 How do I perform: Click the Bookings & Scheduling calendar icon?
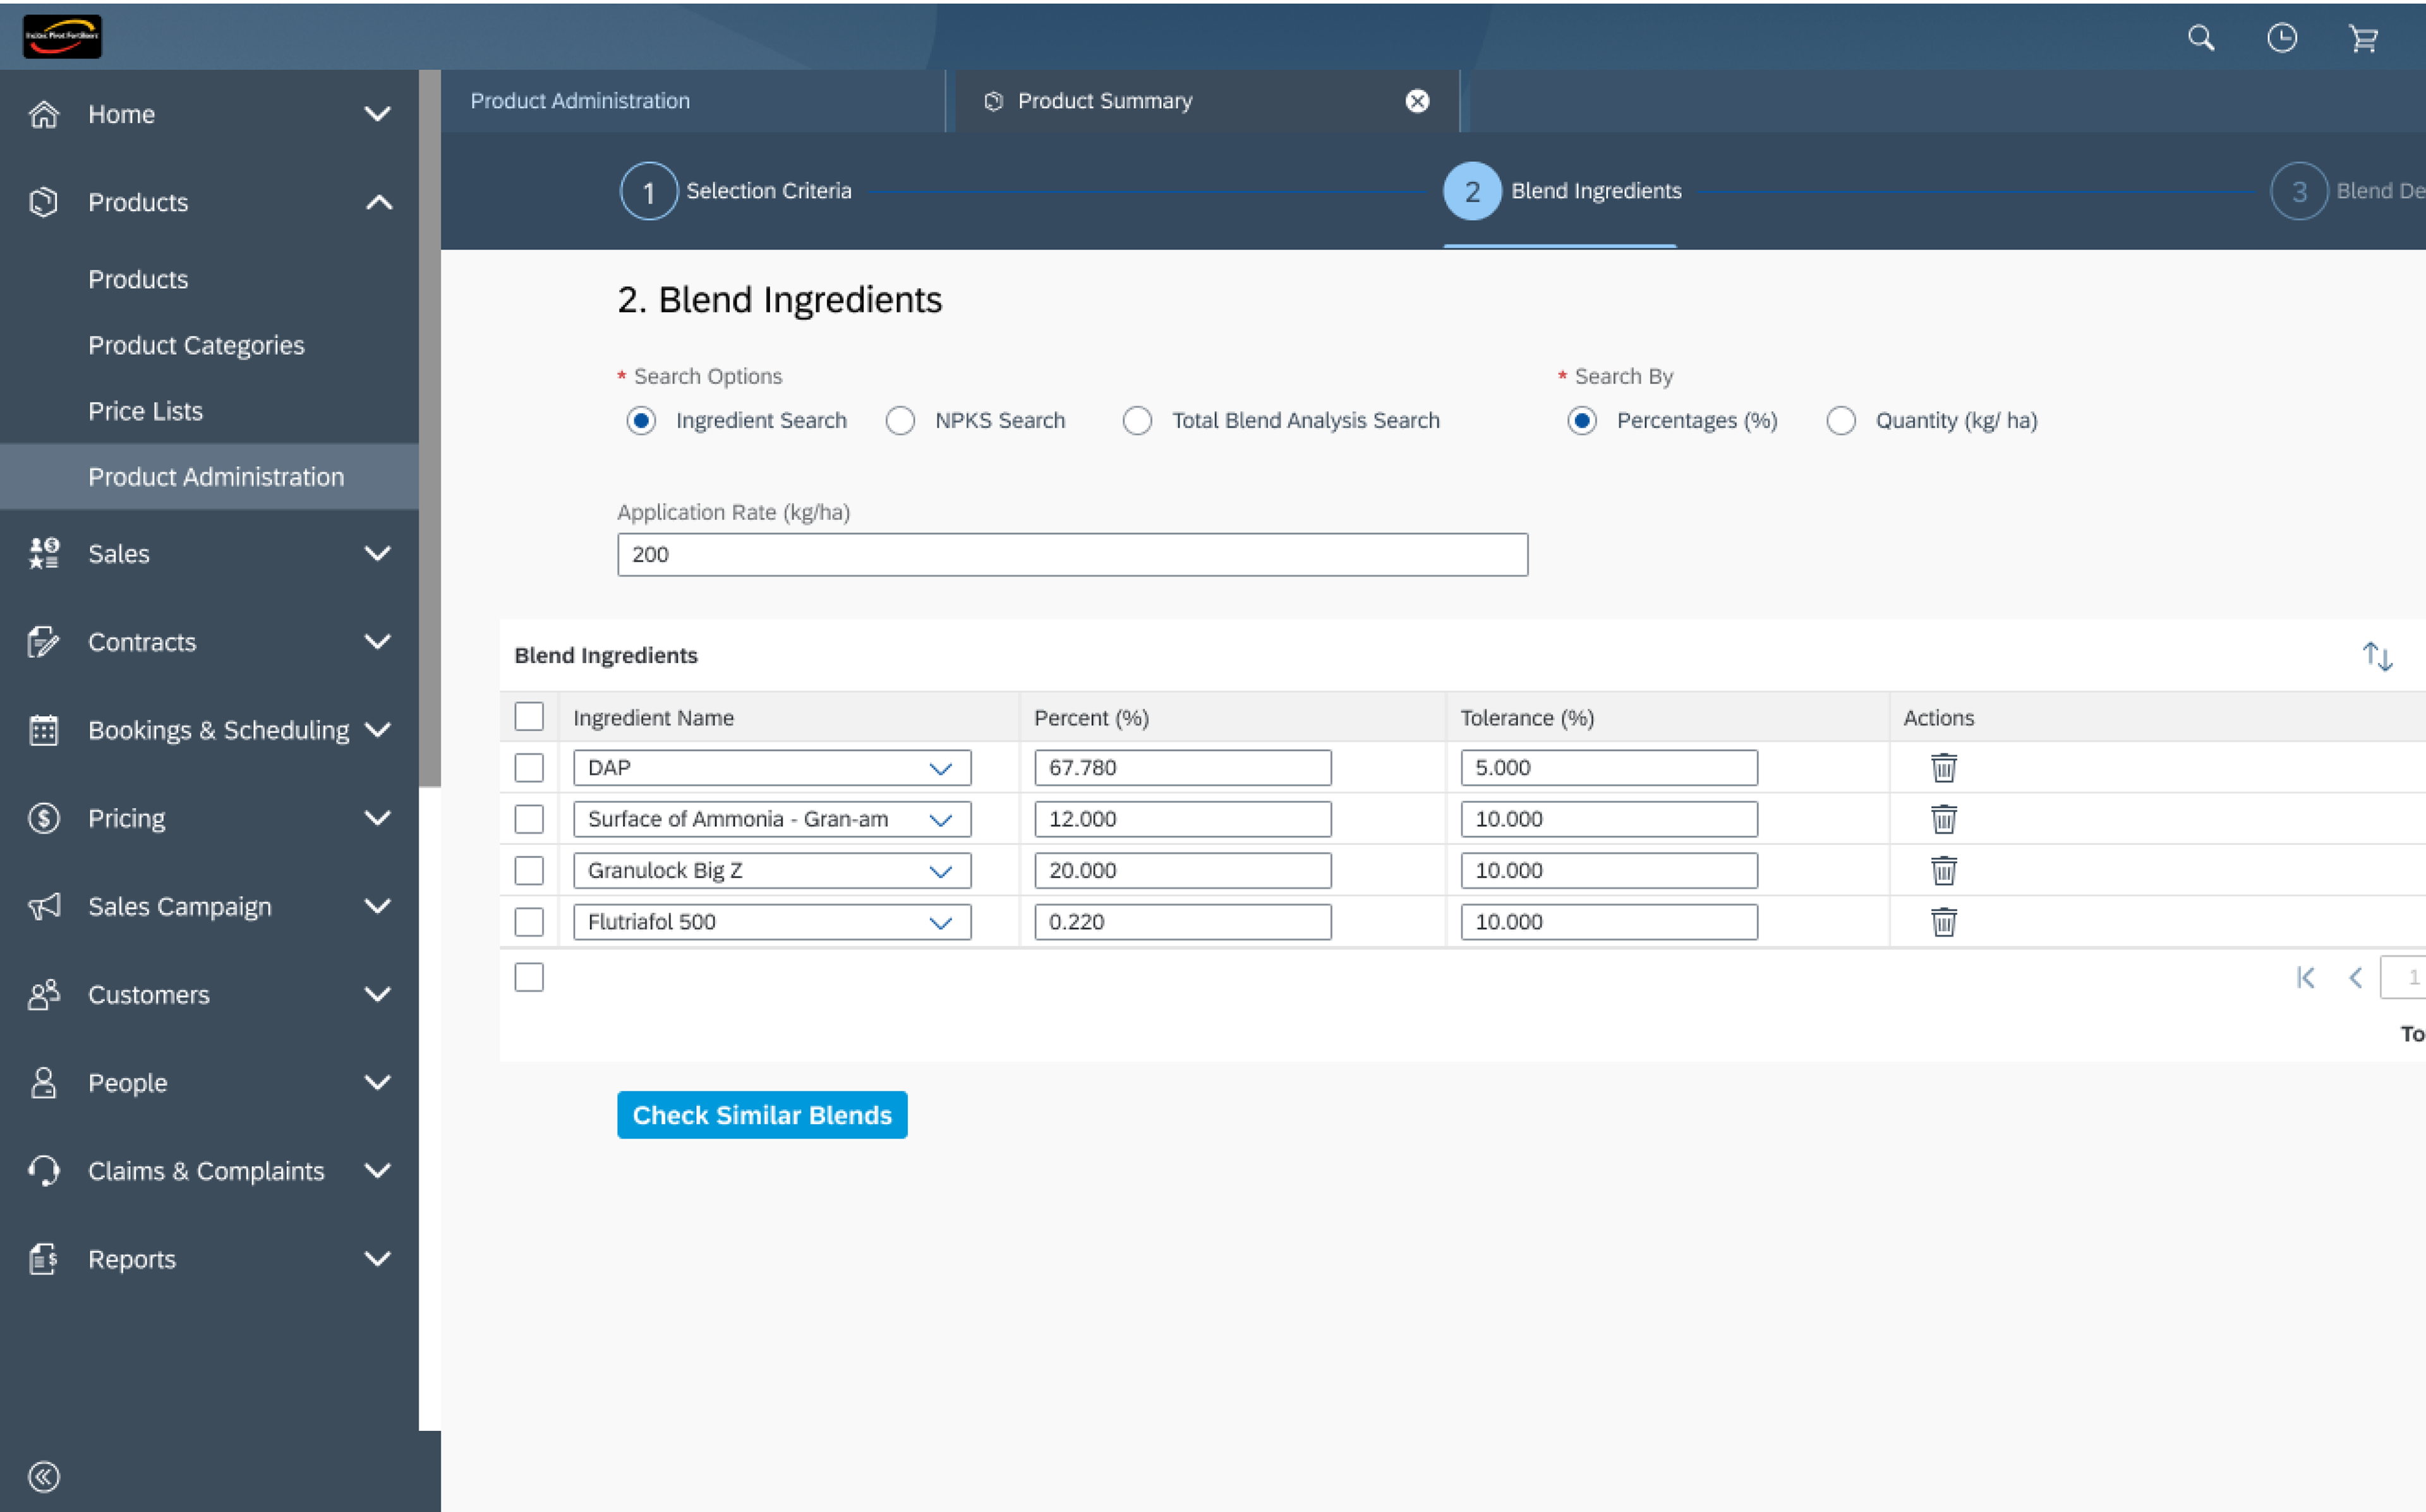(x=44, y=730)
